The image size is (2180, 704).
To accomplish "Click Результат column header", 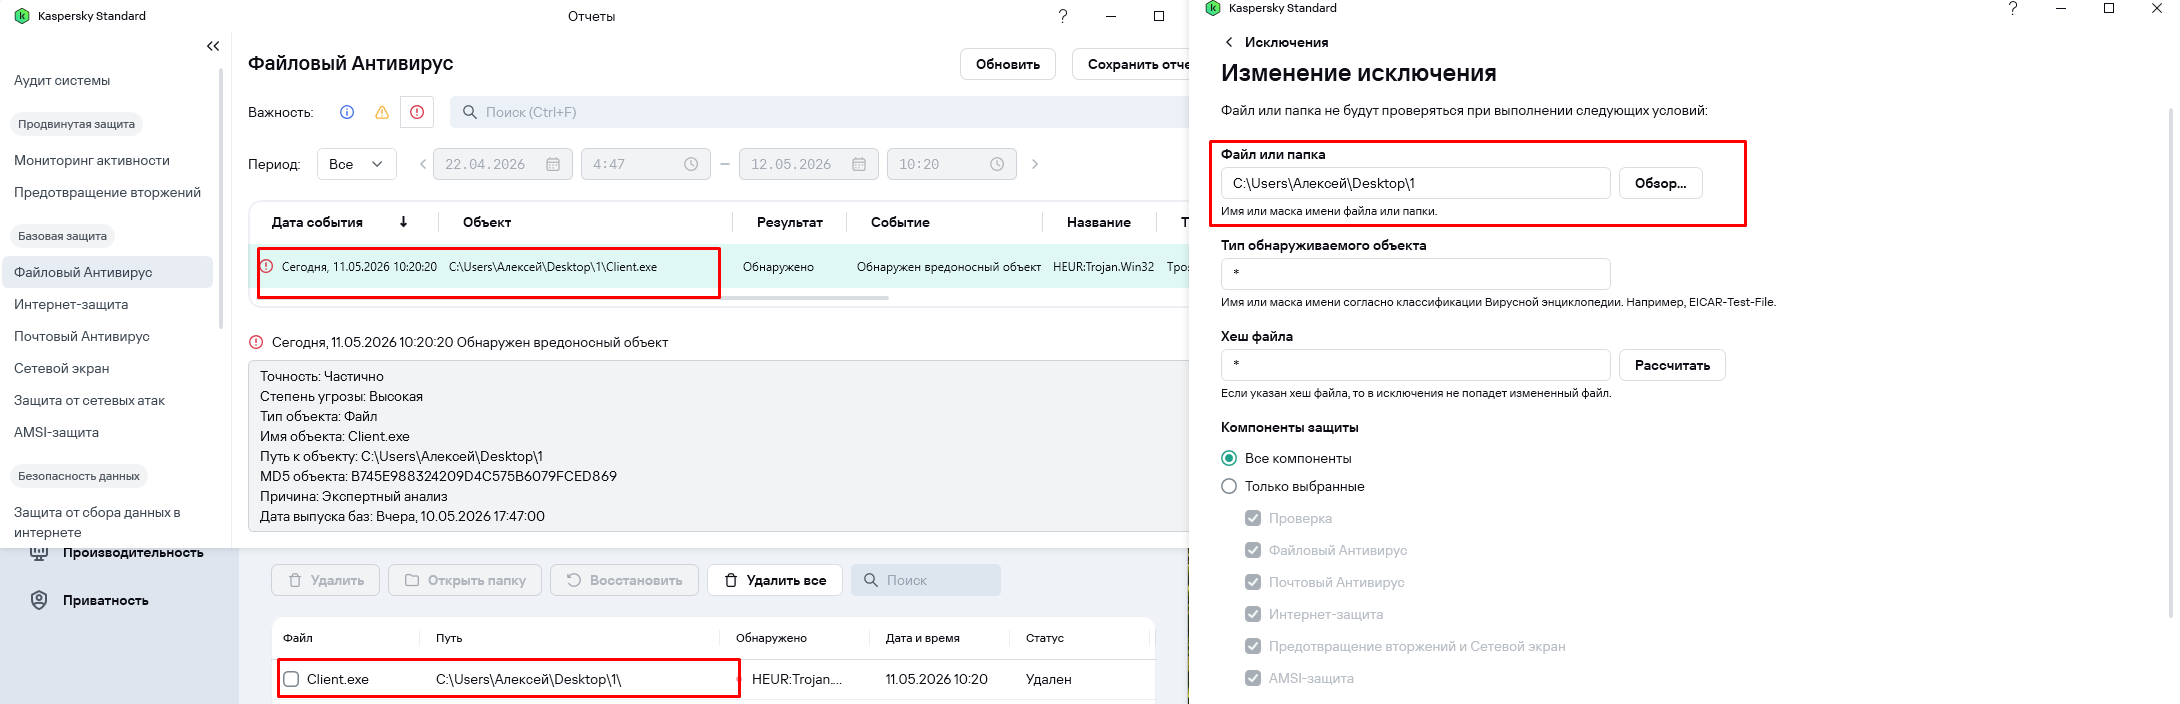I will [790, 222].
